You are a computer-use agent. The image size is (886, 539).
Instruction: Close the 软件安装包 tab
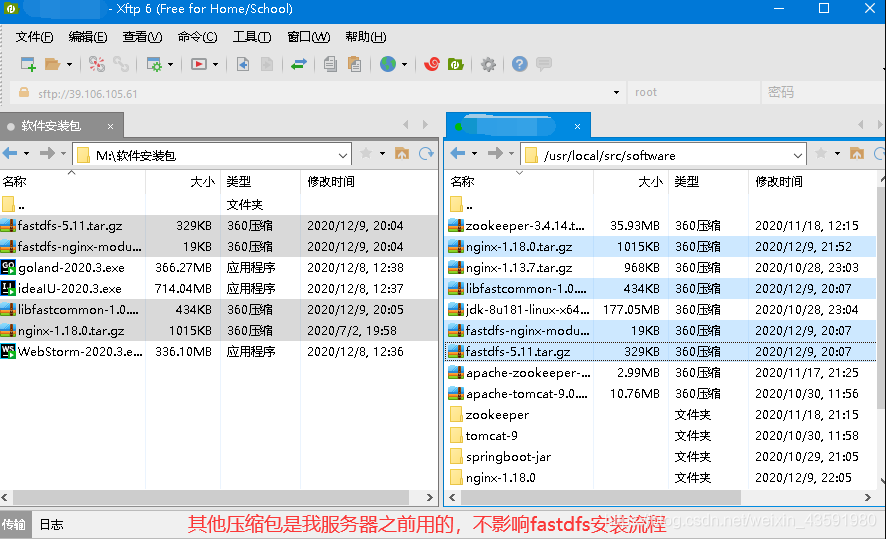[x=111, y=127]
